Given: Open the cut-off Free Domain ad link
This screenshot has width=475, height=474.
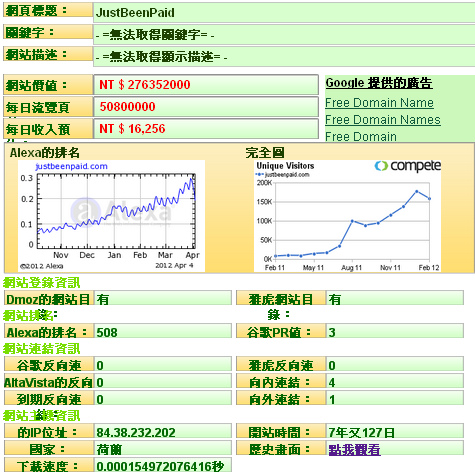Looking at the screenshot, I should (361, 136).
